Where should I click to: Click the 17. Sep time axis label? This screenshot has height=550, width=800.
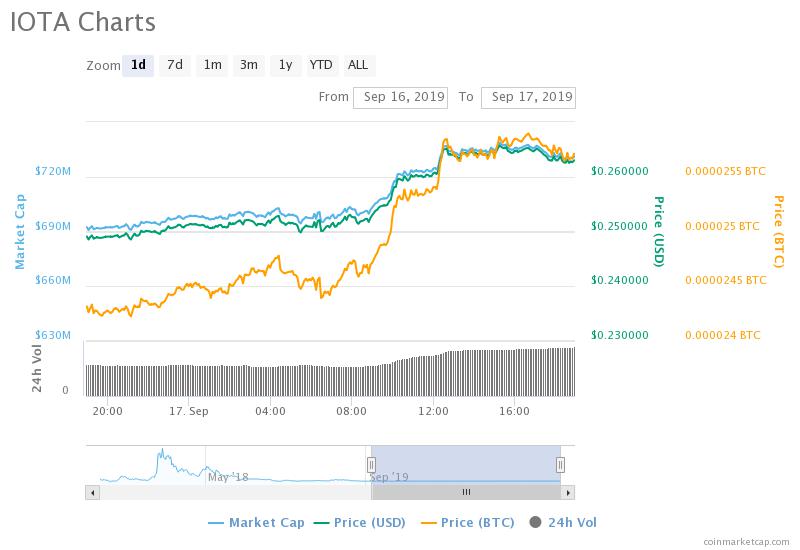pyautogui.click(x=189, y=411)
